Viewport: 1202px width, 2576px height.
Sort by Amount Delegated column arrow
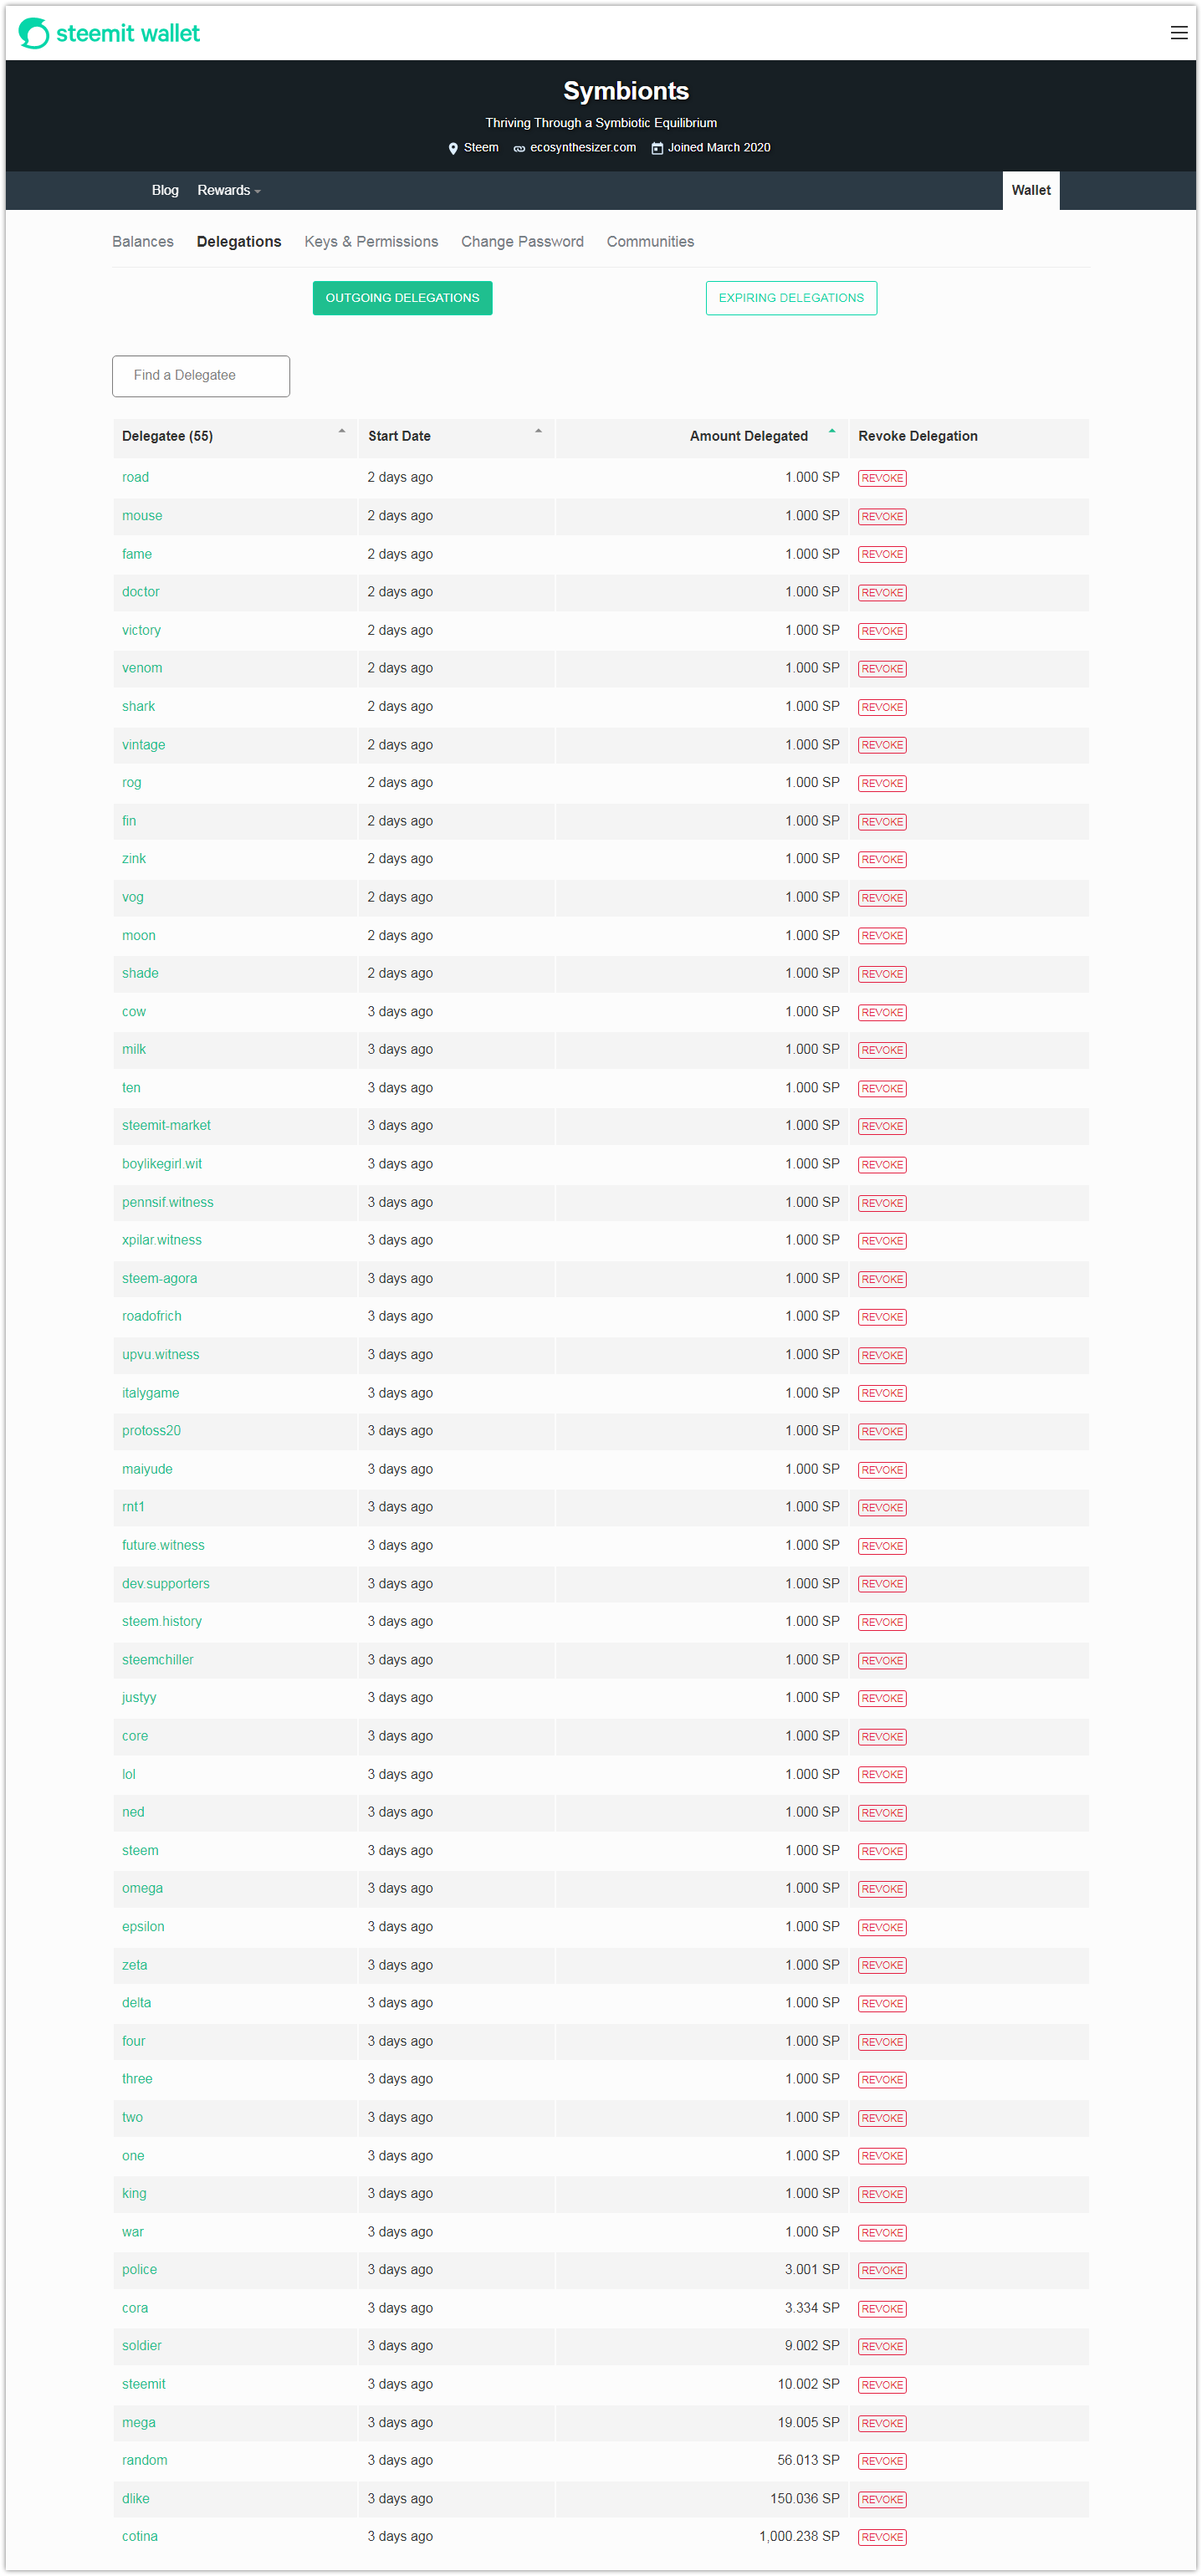pos(831,432)
